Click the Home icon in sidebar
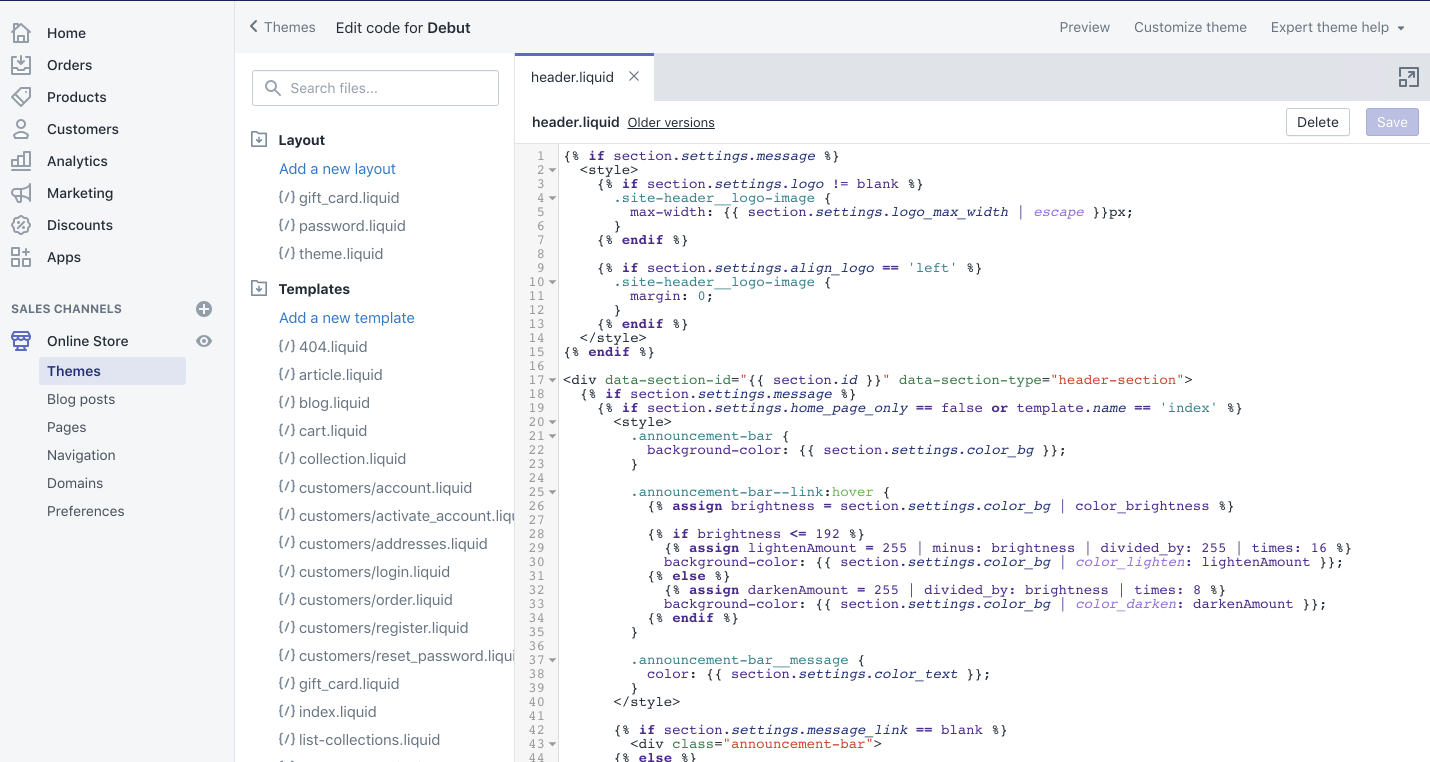 [x=21, y=33]
